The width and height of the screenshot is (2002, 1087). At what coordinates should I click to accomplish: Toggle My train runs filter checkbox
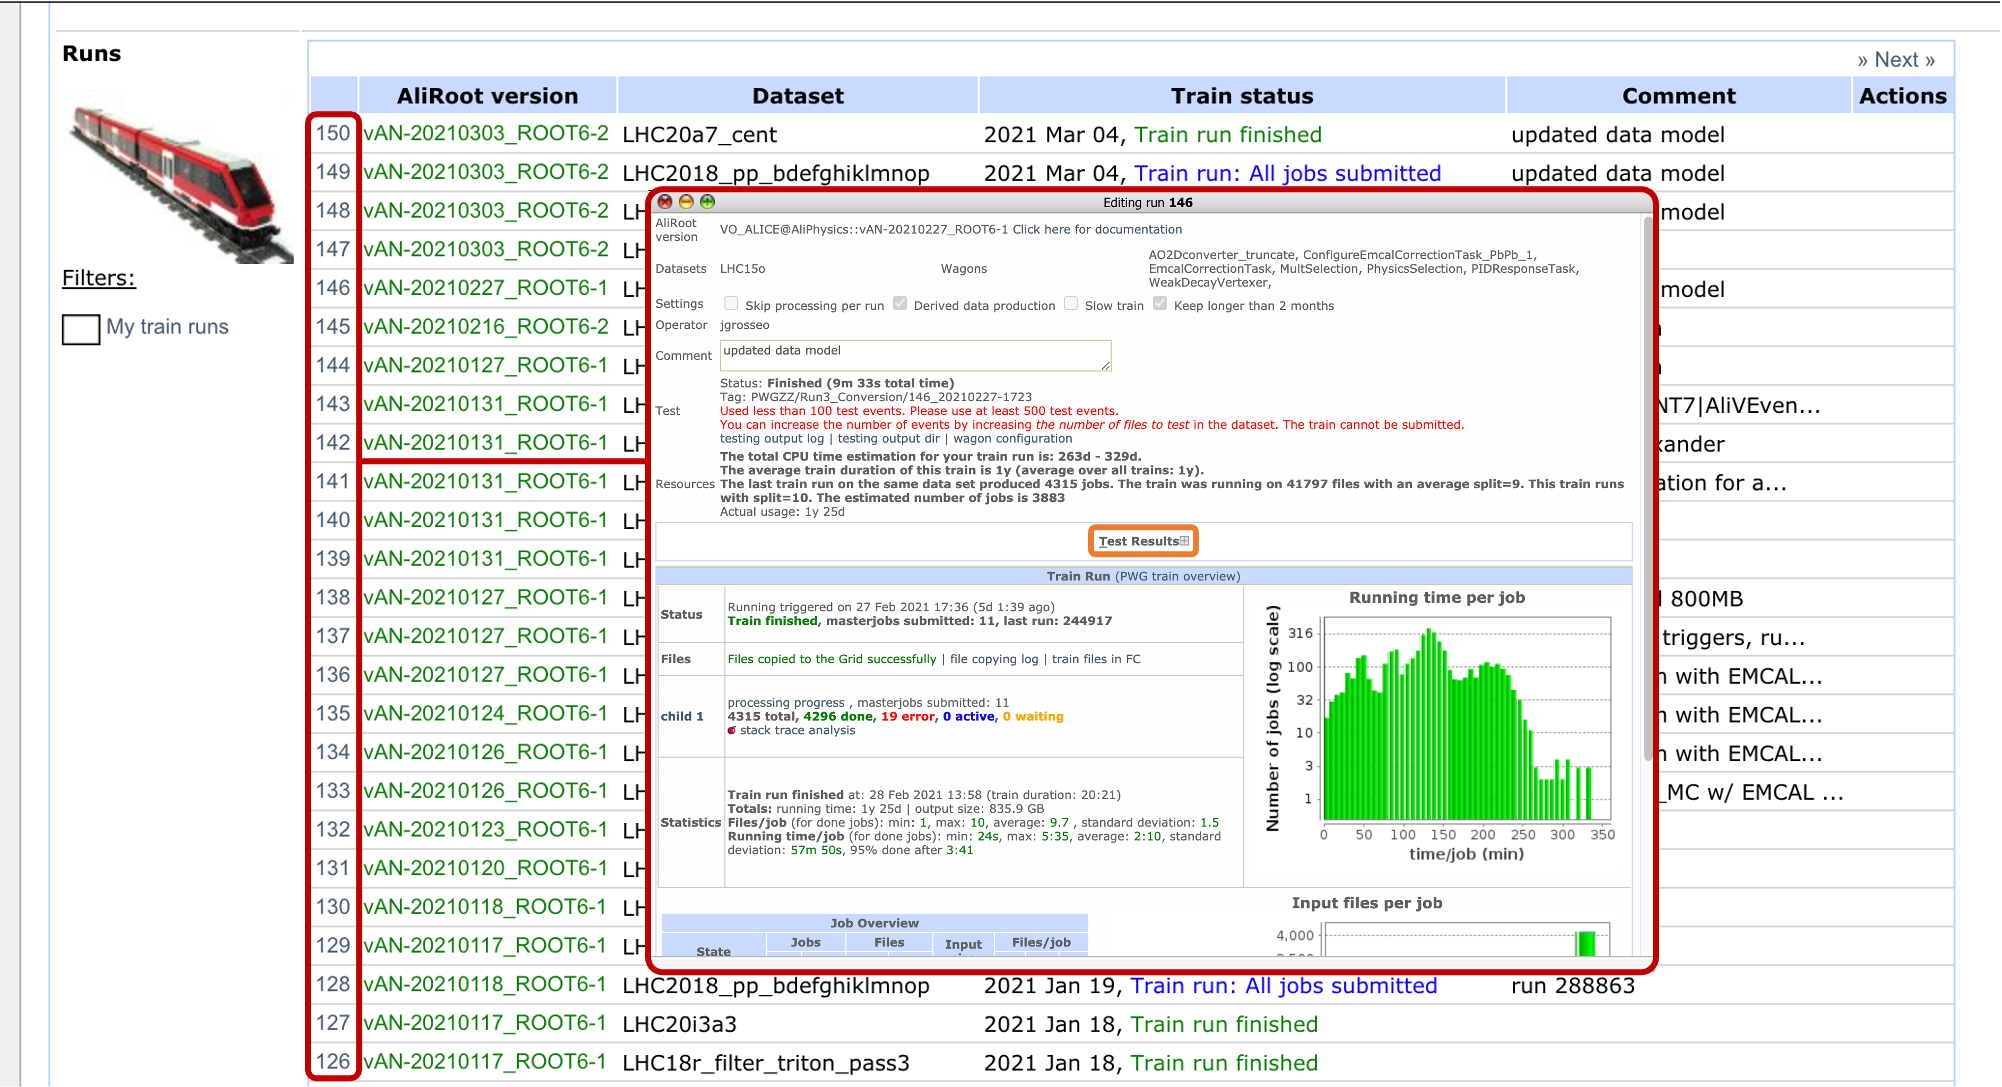[x=81, y=328]
